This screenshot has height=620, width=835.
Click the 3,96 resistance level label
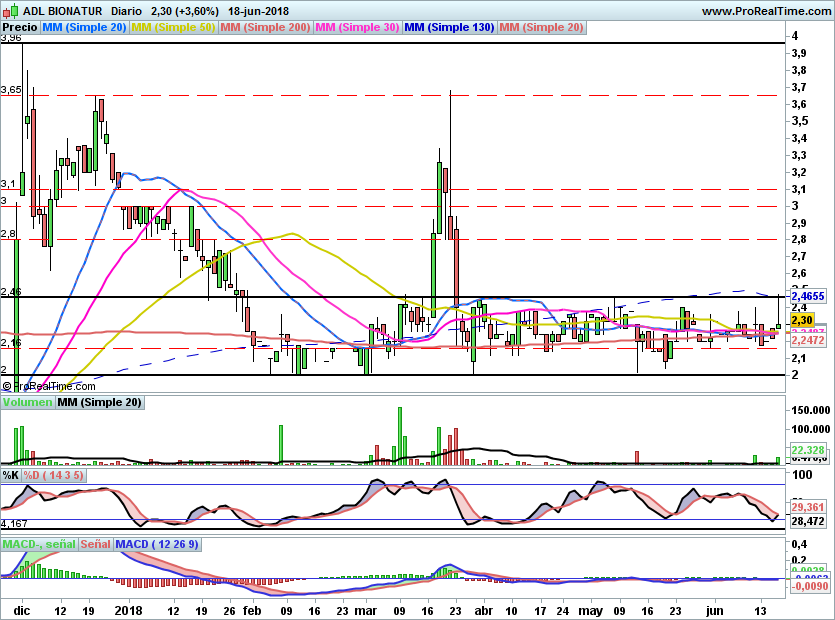pyautogui.click(x=11, y=38)
